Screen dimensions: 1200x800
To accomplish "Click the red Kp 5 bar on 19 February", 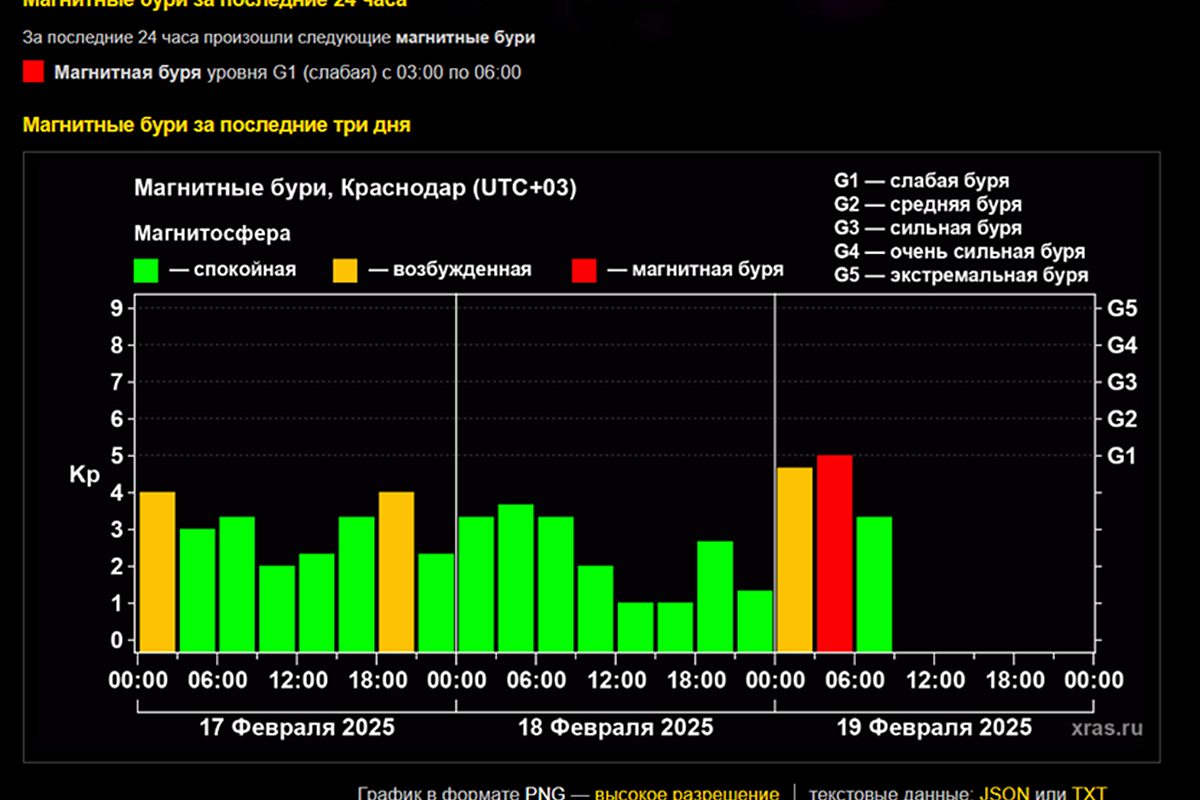I will [x=834, y=552].
